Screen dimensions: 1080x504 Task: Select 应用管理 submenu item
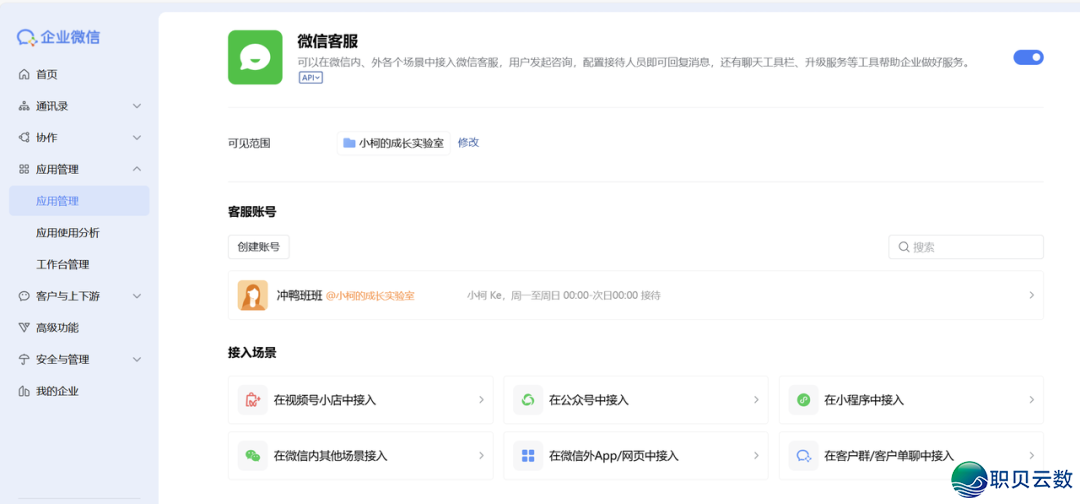79,201
